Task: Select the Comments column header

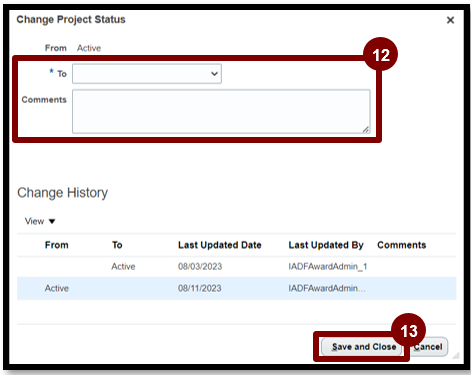Action: [402, 245]
